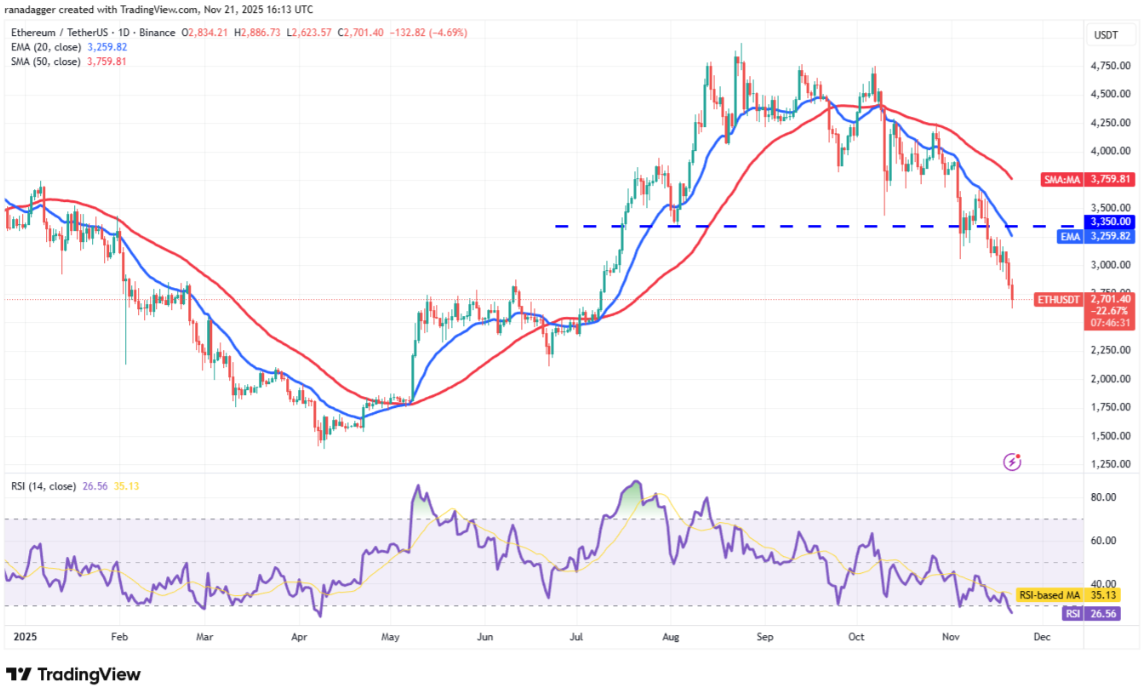Click the 3,350.00 horizontal line price label
1145x697 pixels.
1111,222
